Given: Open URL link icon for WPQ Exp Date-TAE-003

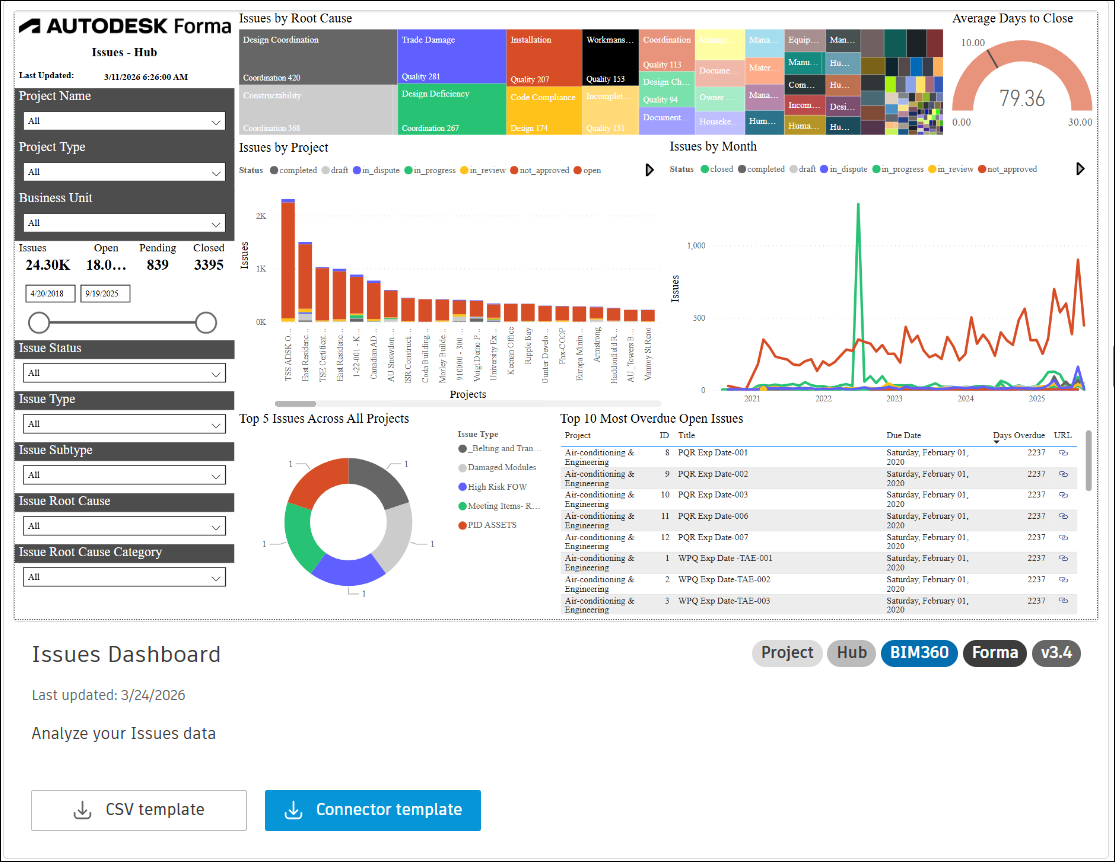Looking at the screenshot, I should (1063, 601).
